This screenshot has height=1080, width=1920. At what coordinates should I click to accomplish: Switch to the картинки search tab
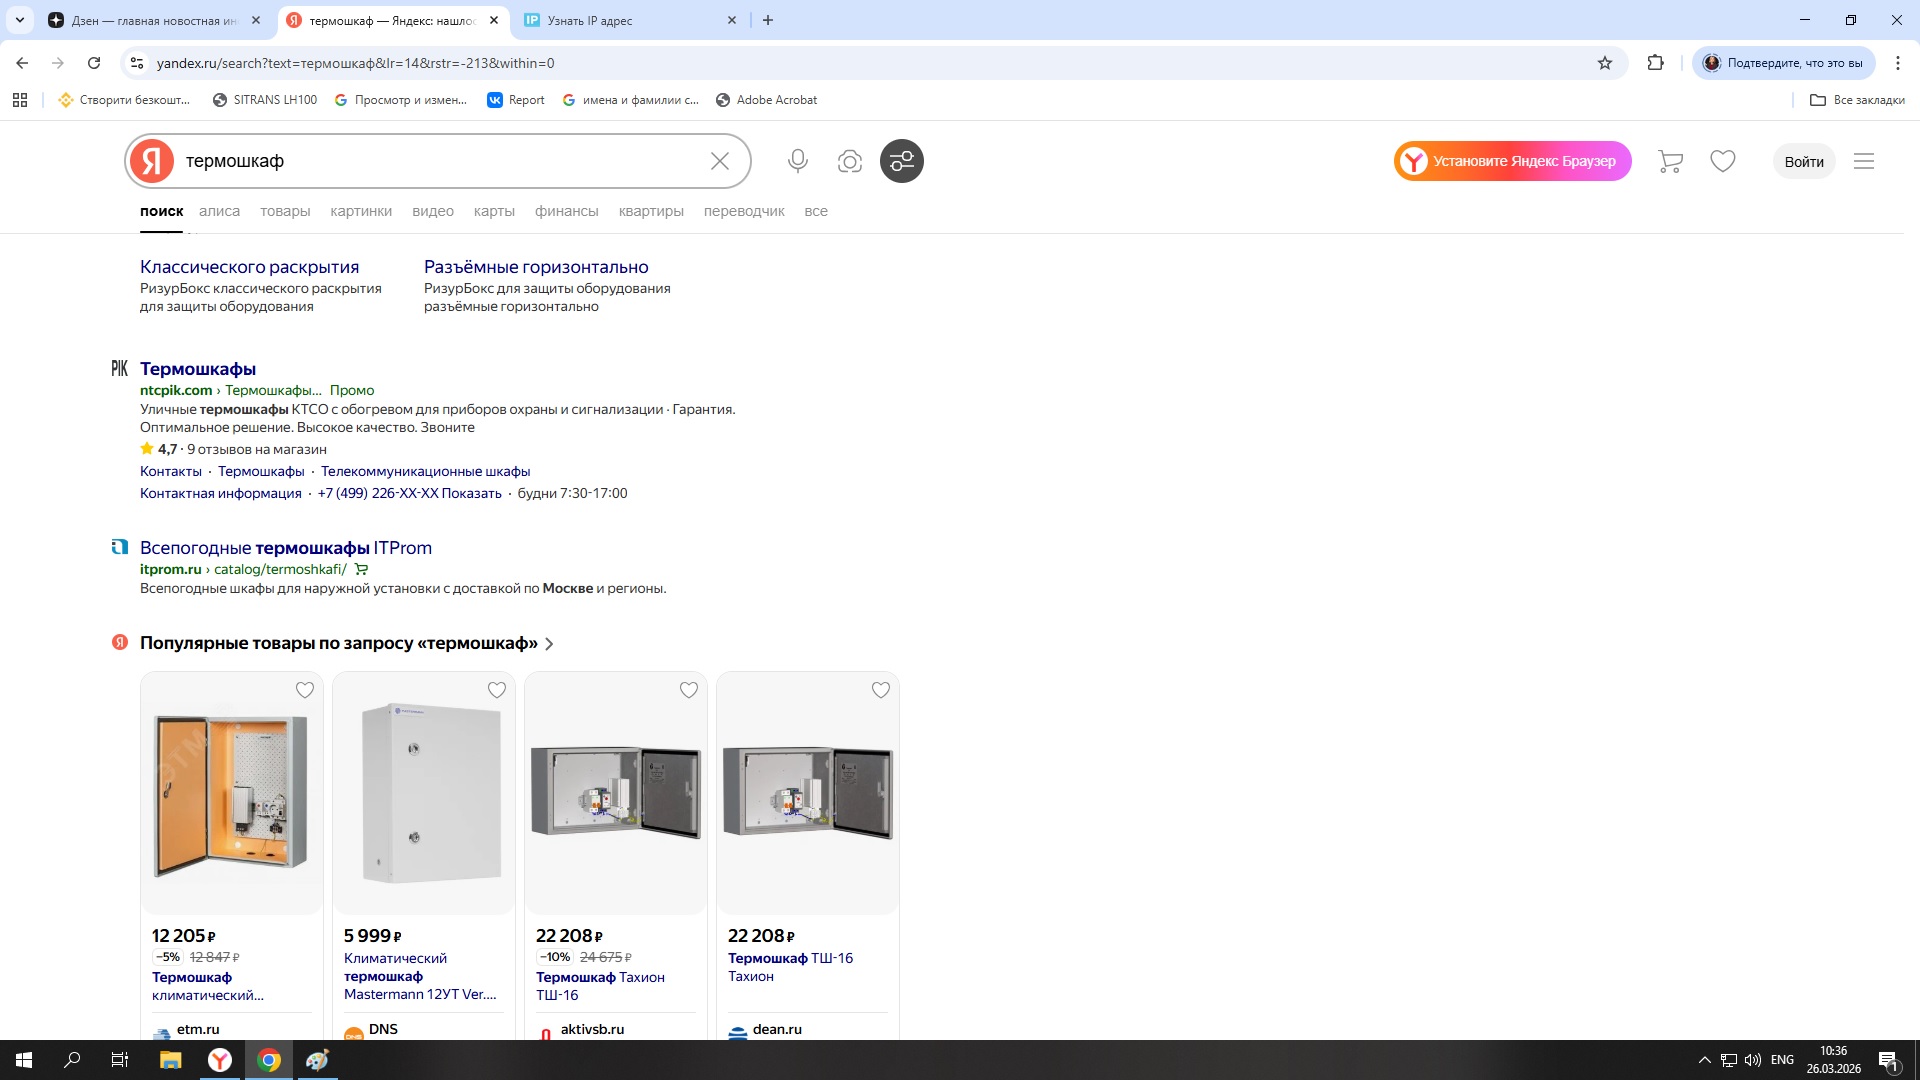[360, 211]
